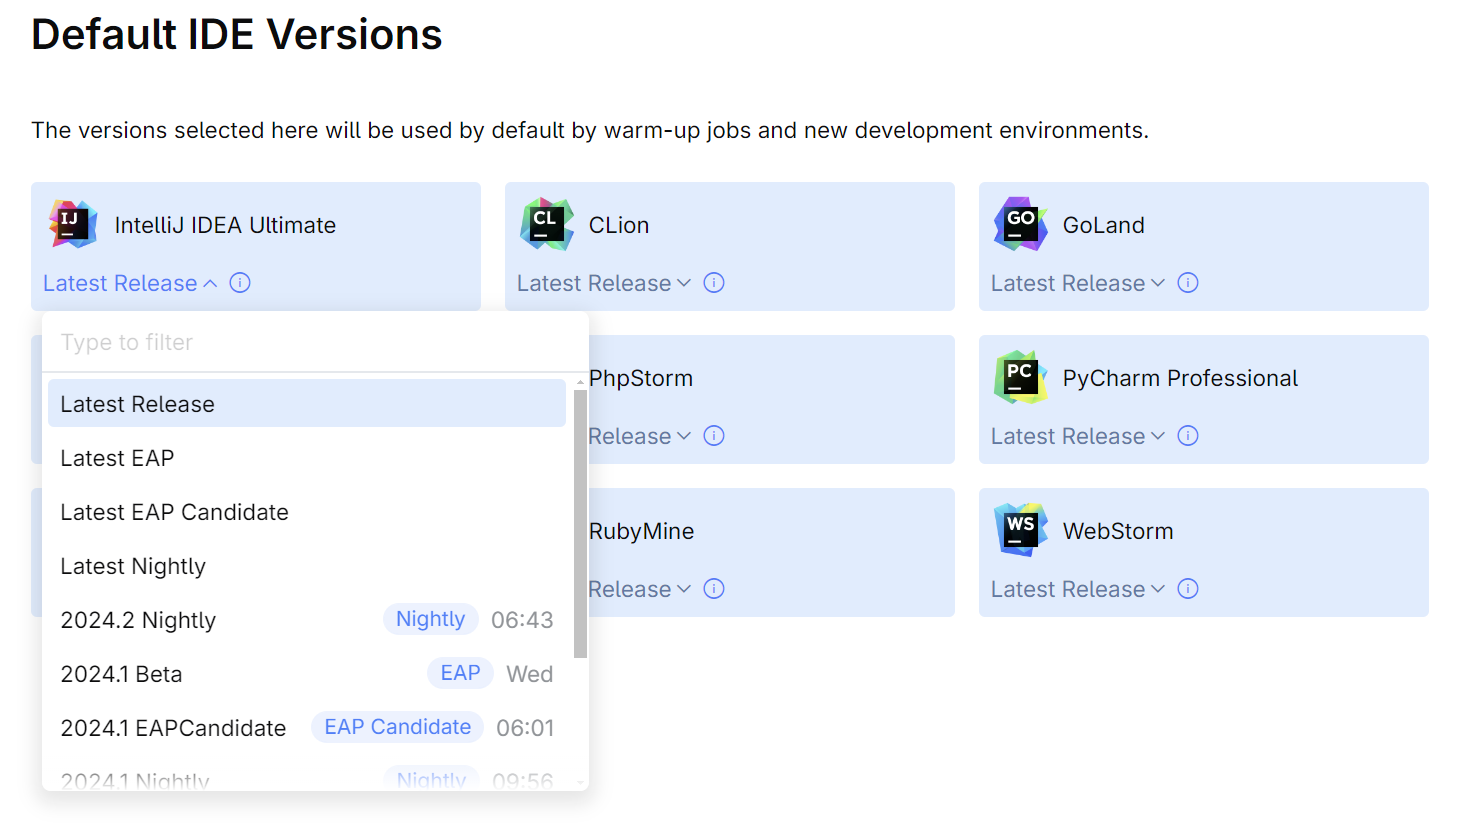Viewport: 1463px width, 829px height.
Task: Click the IntelliJ IDEA Ultimate logo icon
Action: (x=73, y=224)
